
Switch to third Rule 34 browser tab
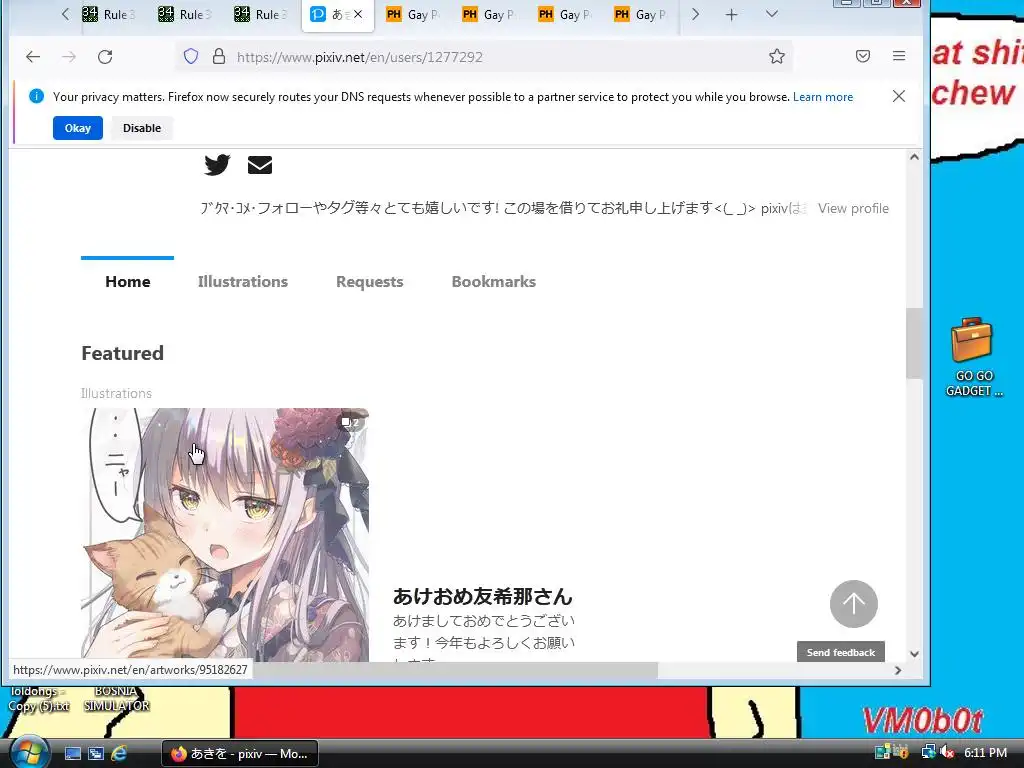tap(261, 14)
